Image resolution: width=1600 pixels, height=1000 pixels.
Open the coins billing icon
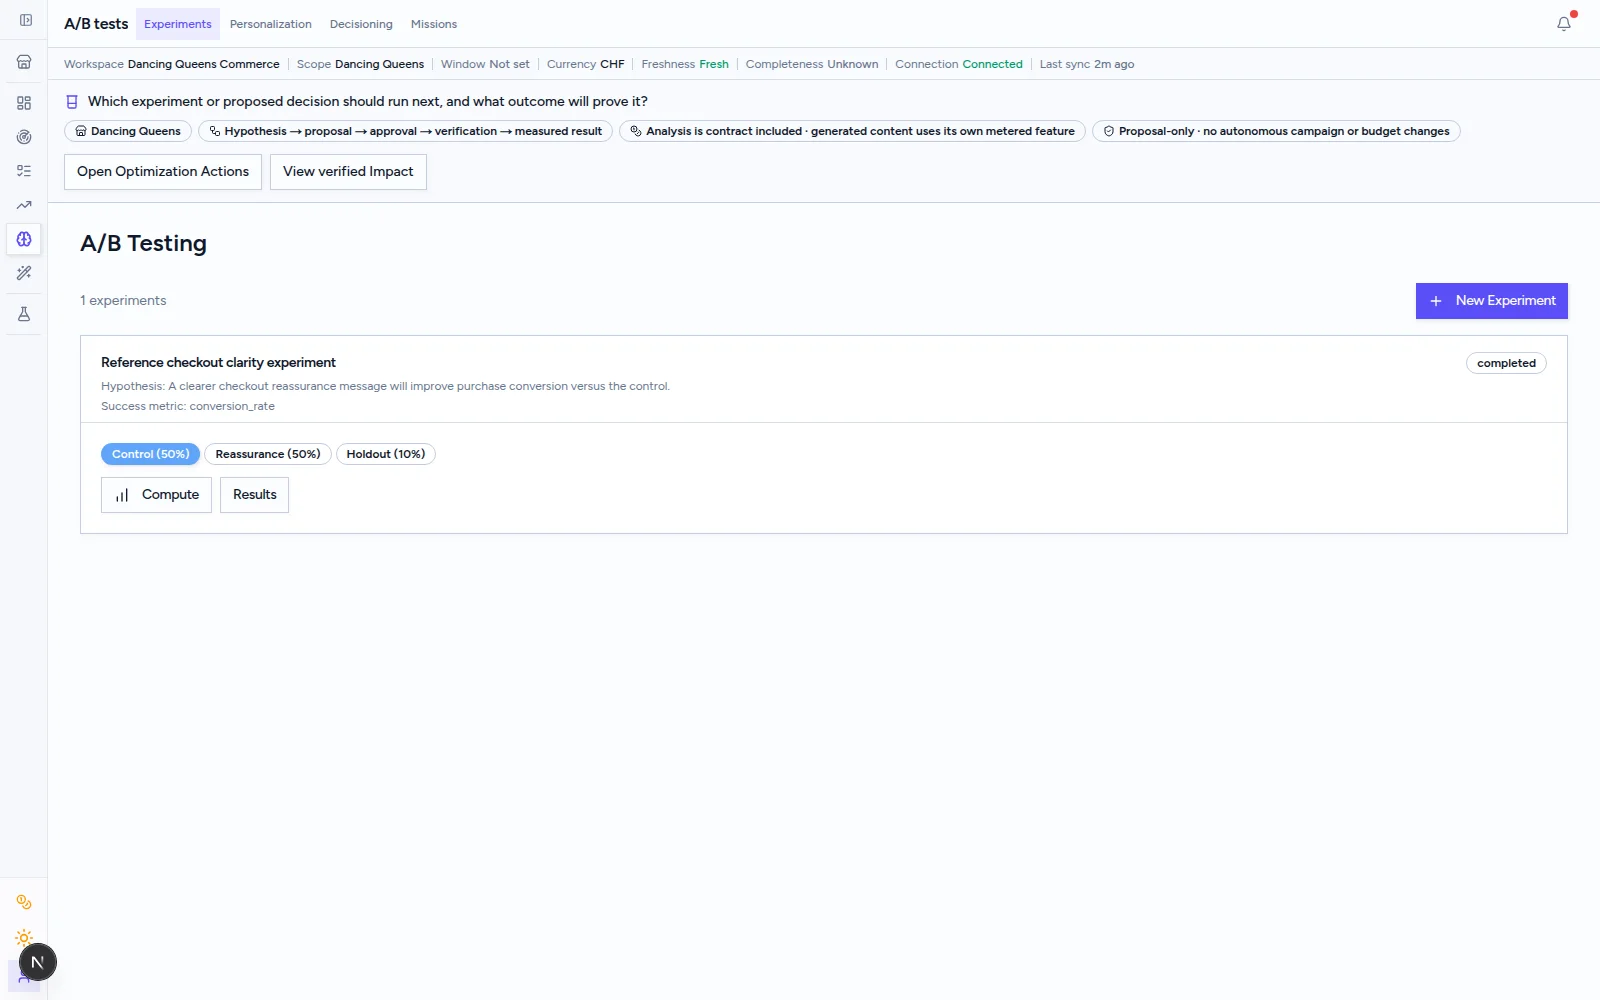[24, 902]
